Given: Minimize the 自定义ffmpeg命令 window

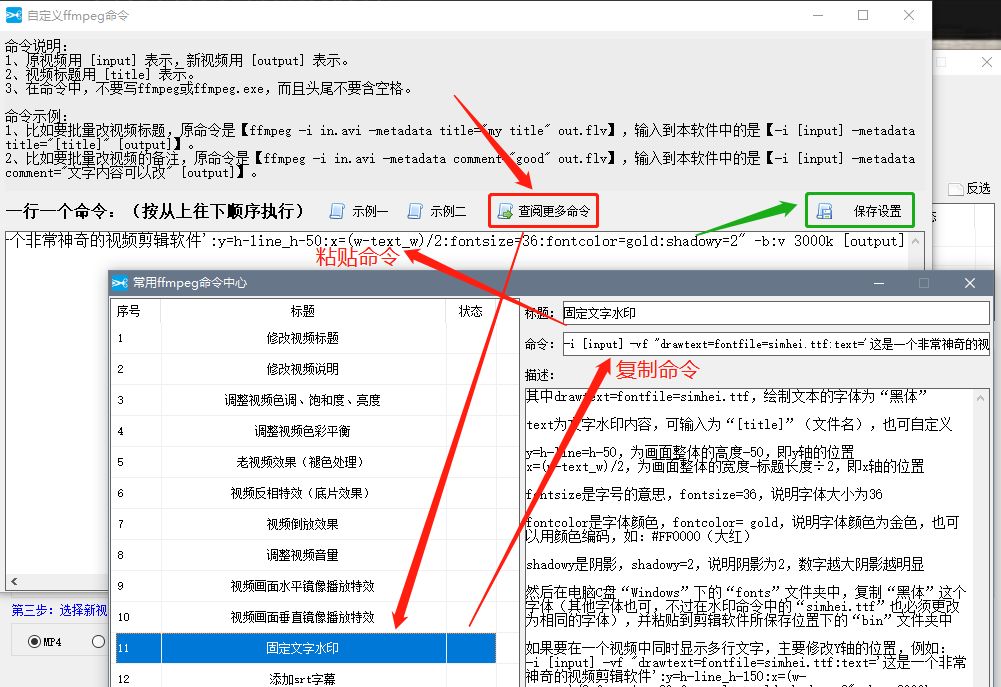Looking at the screenshot, I should coord(818,15).
